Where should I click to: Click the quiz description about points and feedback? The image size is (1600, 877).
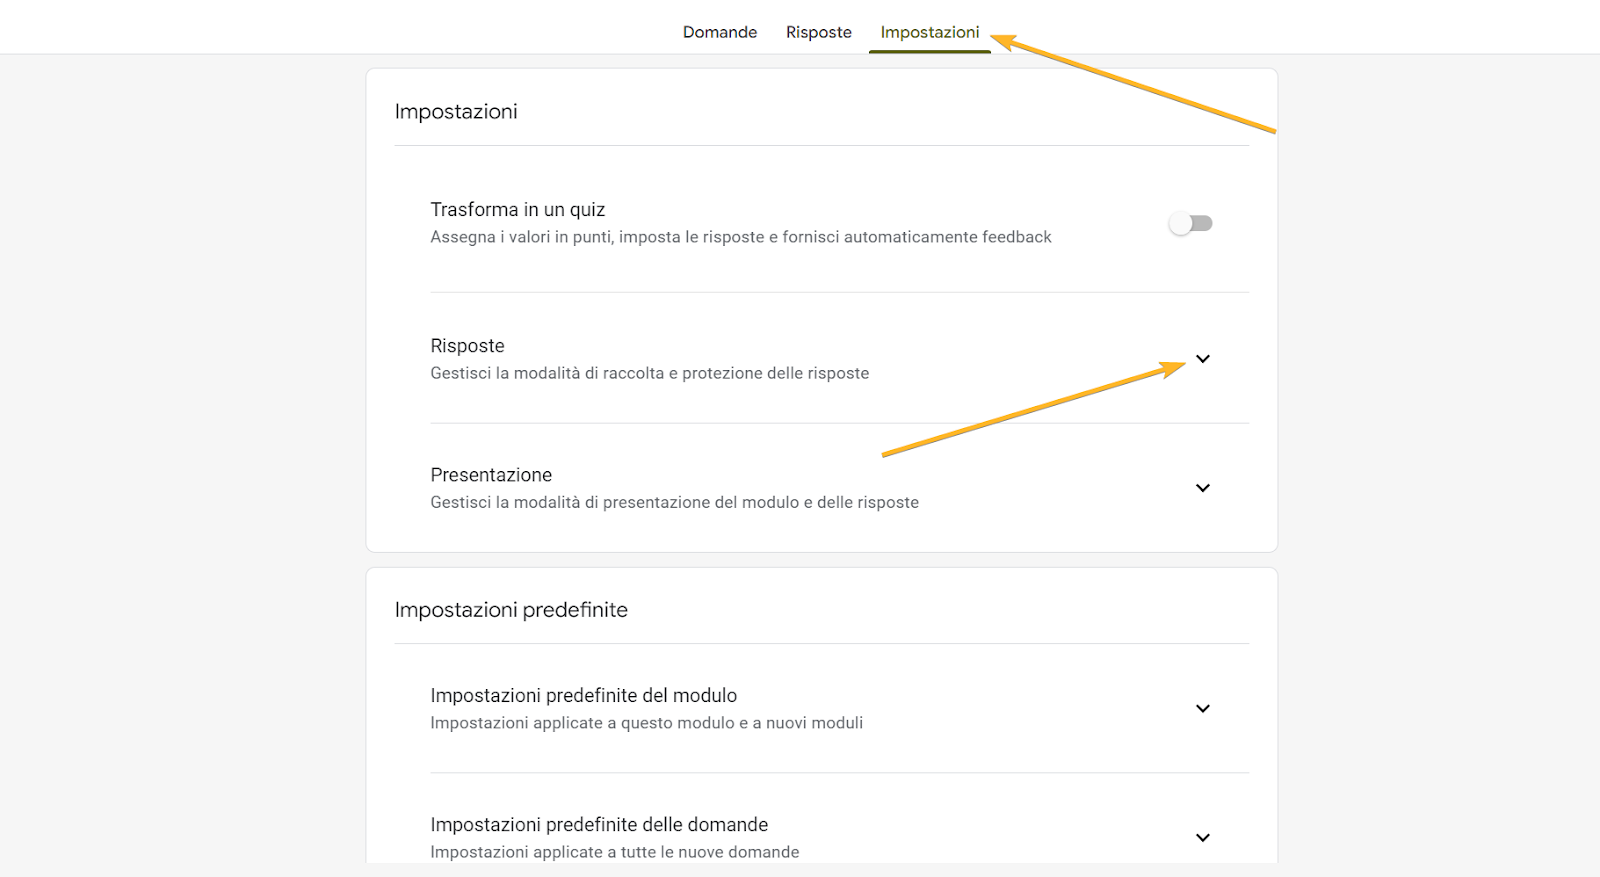click(740, 237)
